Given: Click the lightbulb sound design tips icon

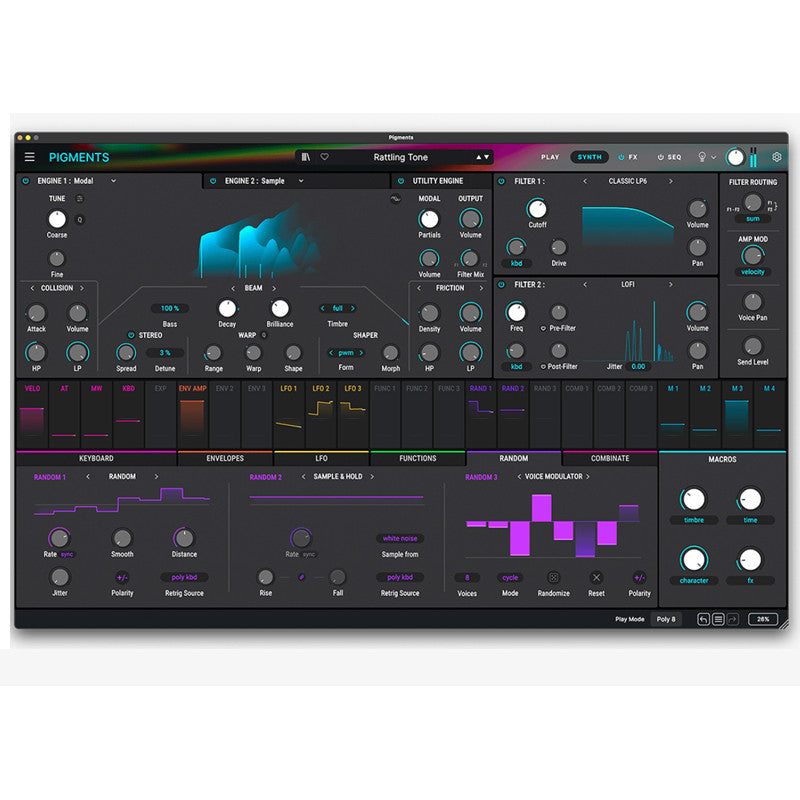Looking at the screenshot, I should pyautogui.click(x=702, y=157).
